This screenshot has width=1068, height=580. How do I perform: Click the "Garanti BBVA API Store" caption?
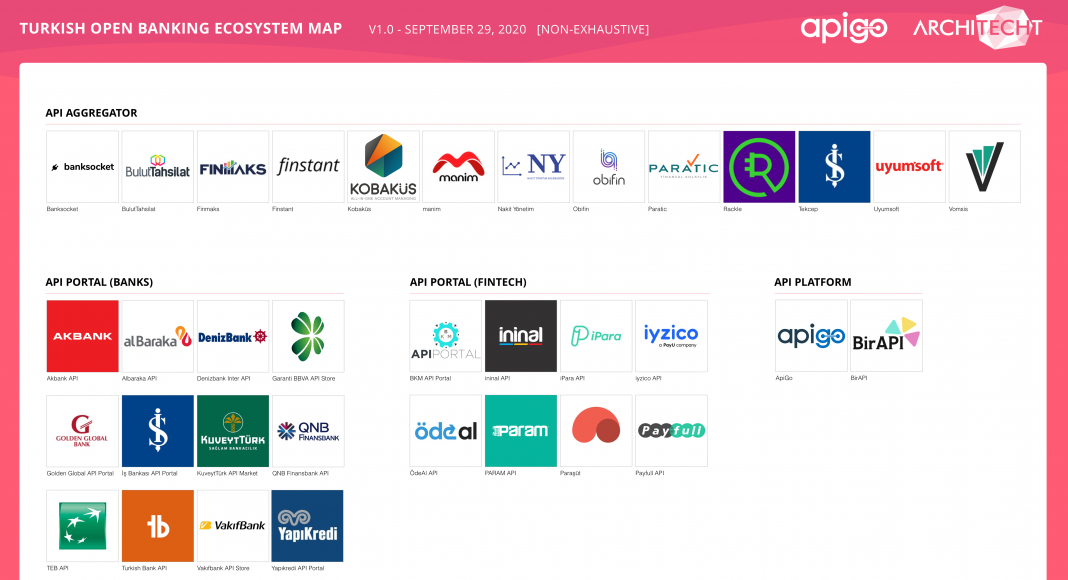tap(304, 378)
